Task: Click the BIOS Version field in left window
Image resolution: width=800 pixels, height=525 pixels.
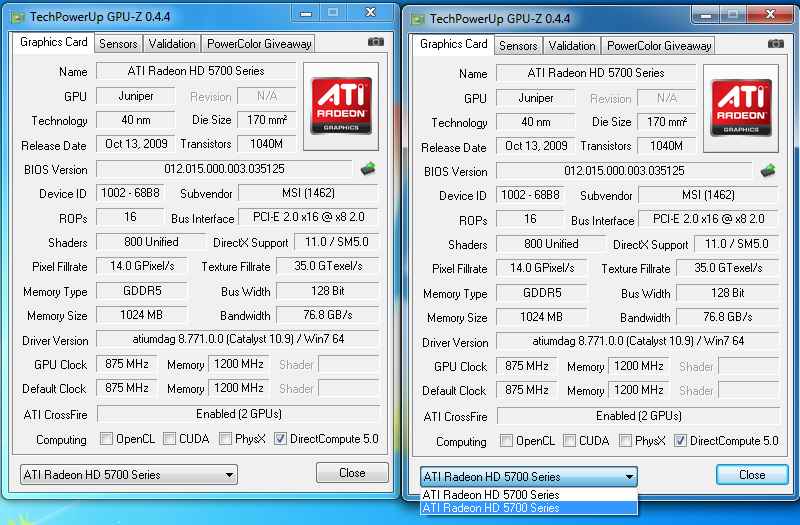Action: point(224,169)
